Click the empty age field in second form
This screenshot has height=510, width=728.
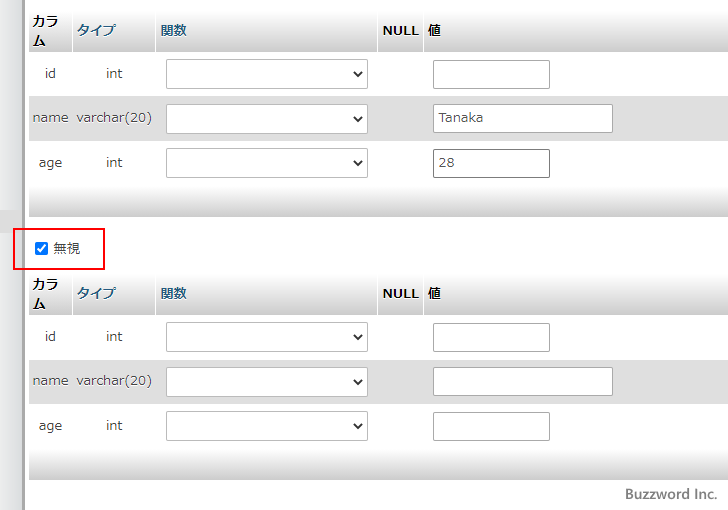click(491, 426)
